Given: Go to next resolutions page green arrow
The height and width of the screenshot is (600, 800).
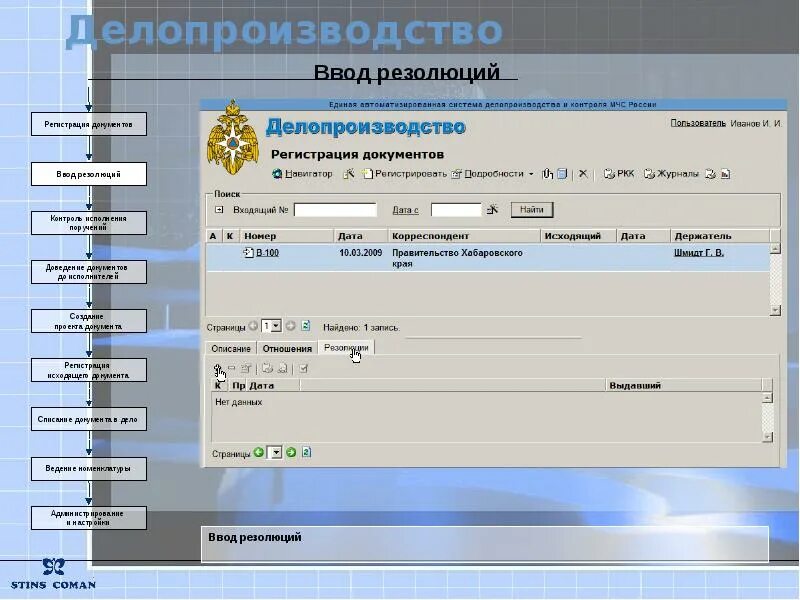Looking at the screenshot, I should point(291,452).
